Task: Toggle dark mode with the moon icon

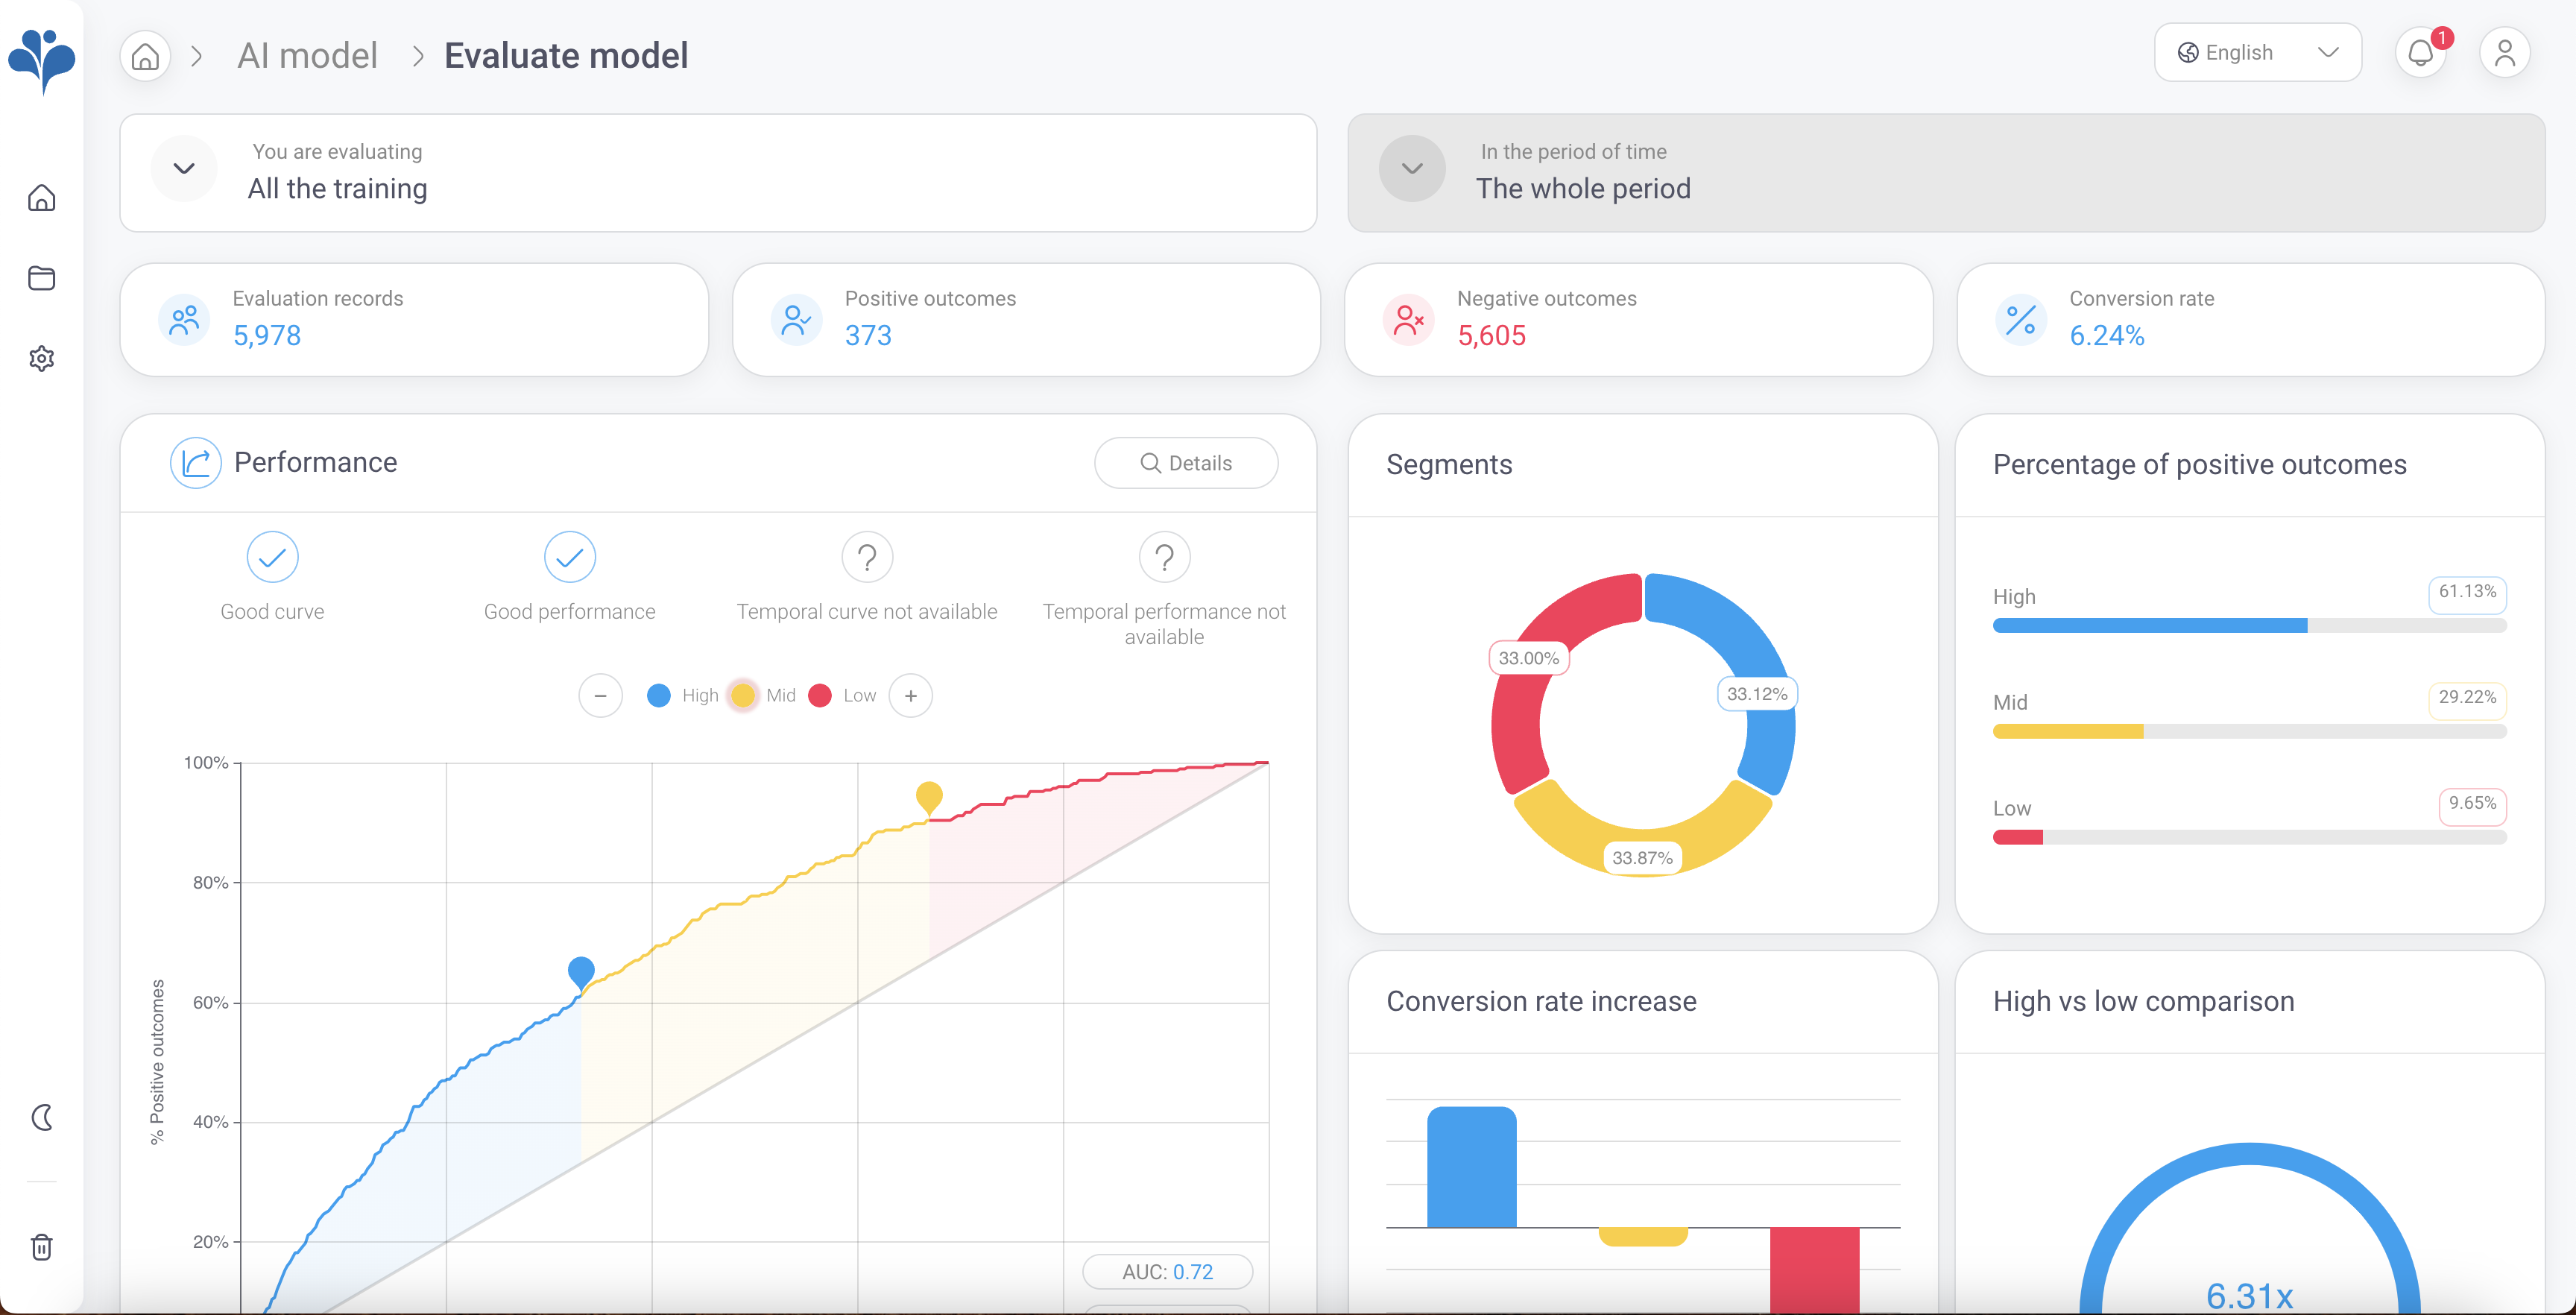Action: tap(42, 1118)
